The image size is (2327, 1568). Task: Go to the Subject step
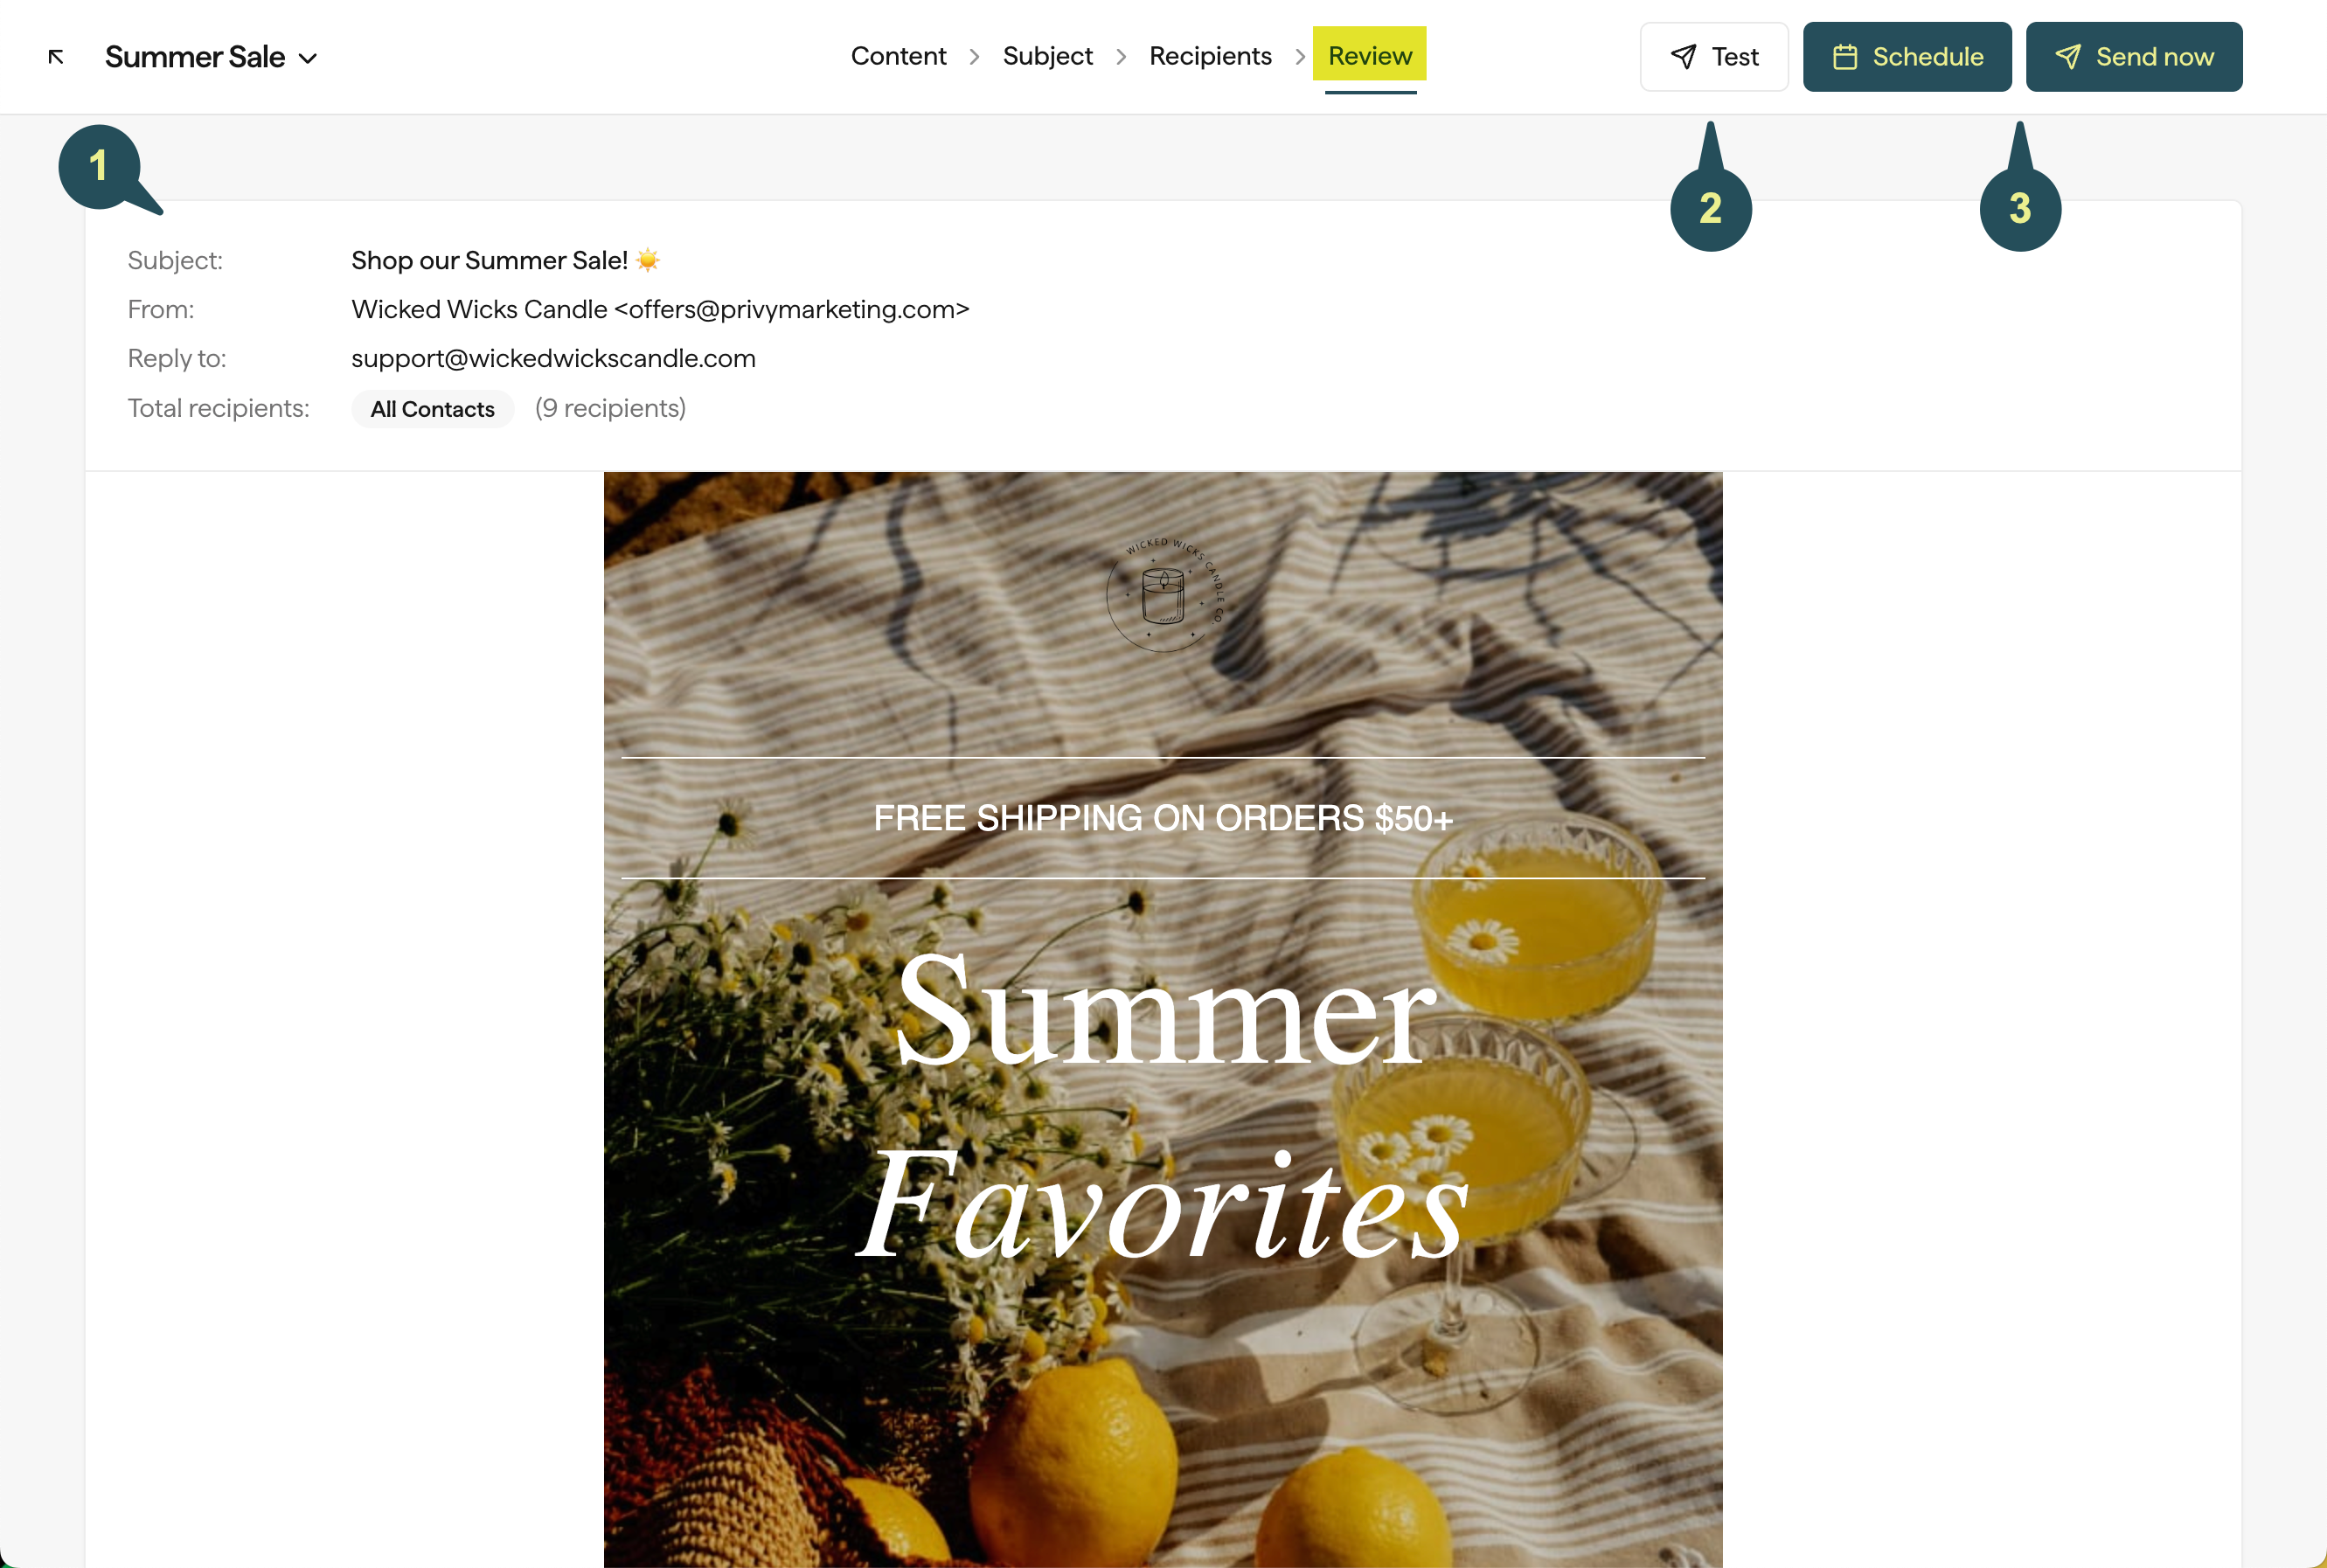(1047, 56)
